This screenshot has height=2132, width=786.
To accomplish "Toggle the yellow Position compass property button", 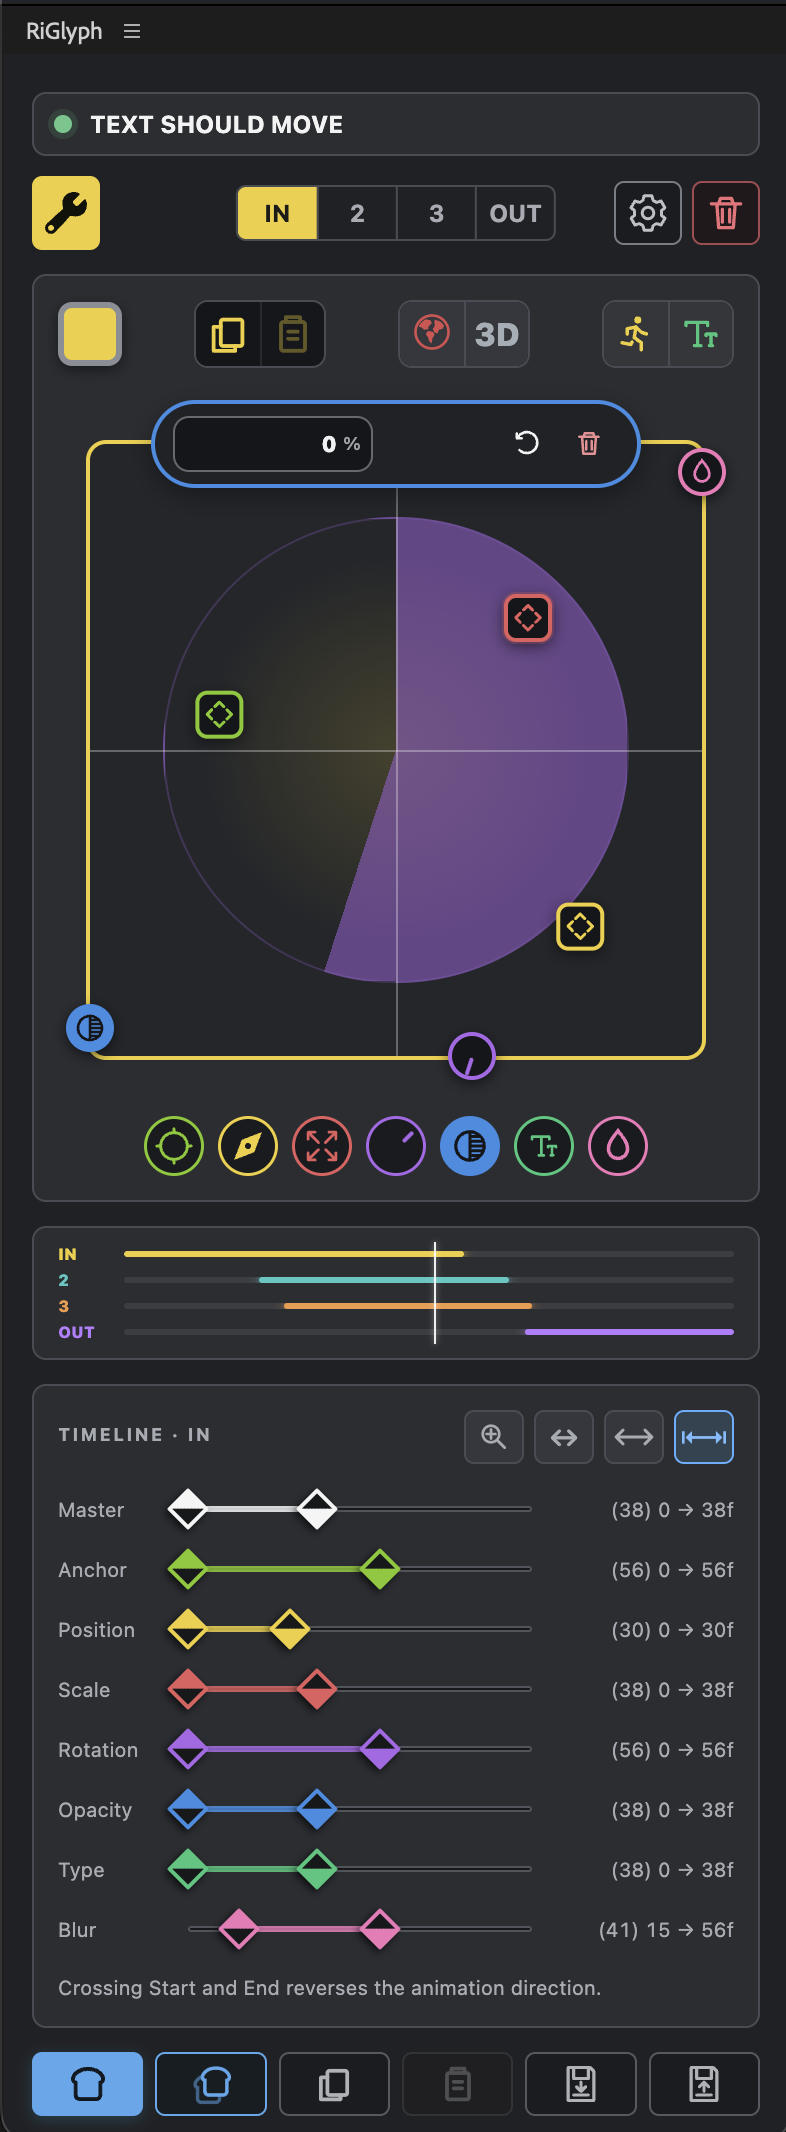I will tap(248, 1146).
